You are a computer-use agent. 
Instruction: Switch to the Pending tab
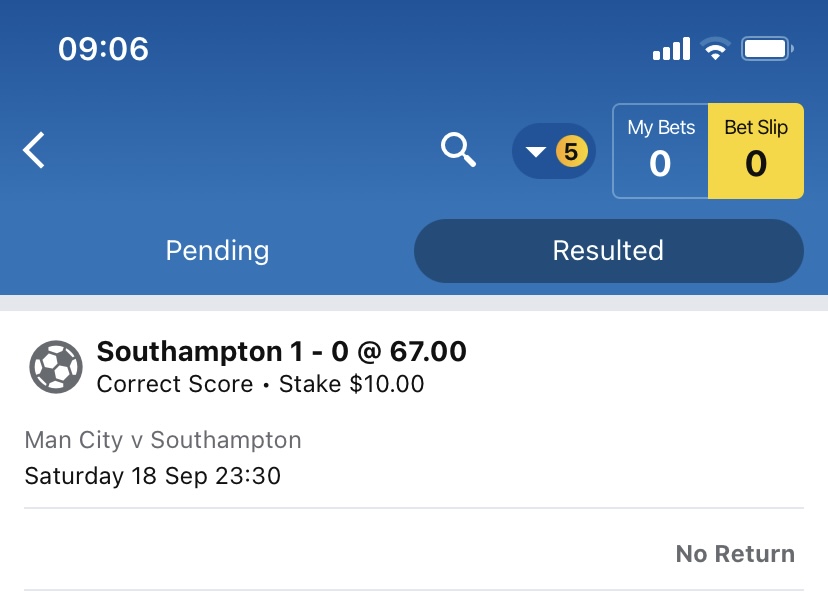tap(217, 250)
